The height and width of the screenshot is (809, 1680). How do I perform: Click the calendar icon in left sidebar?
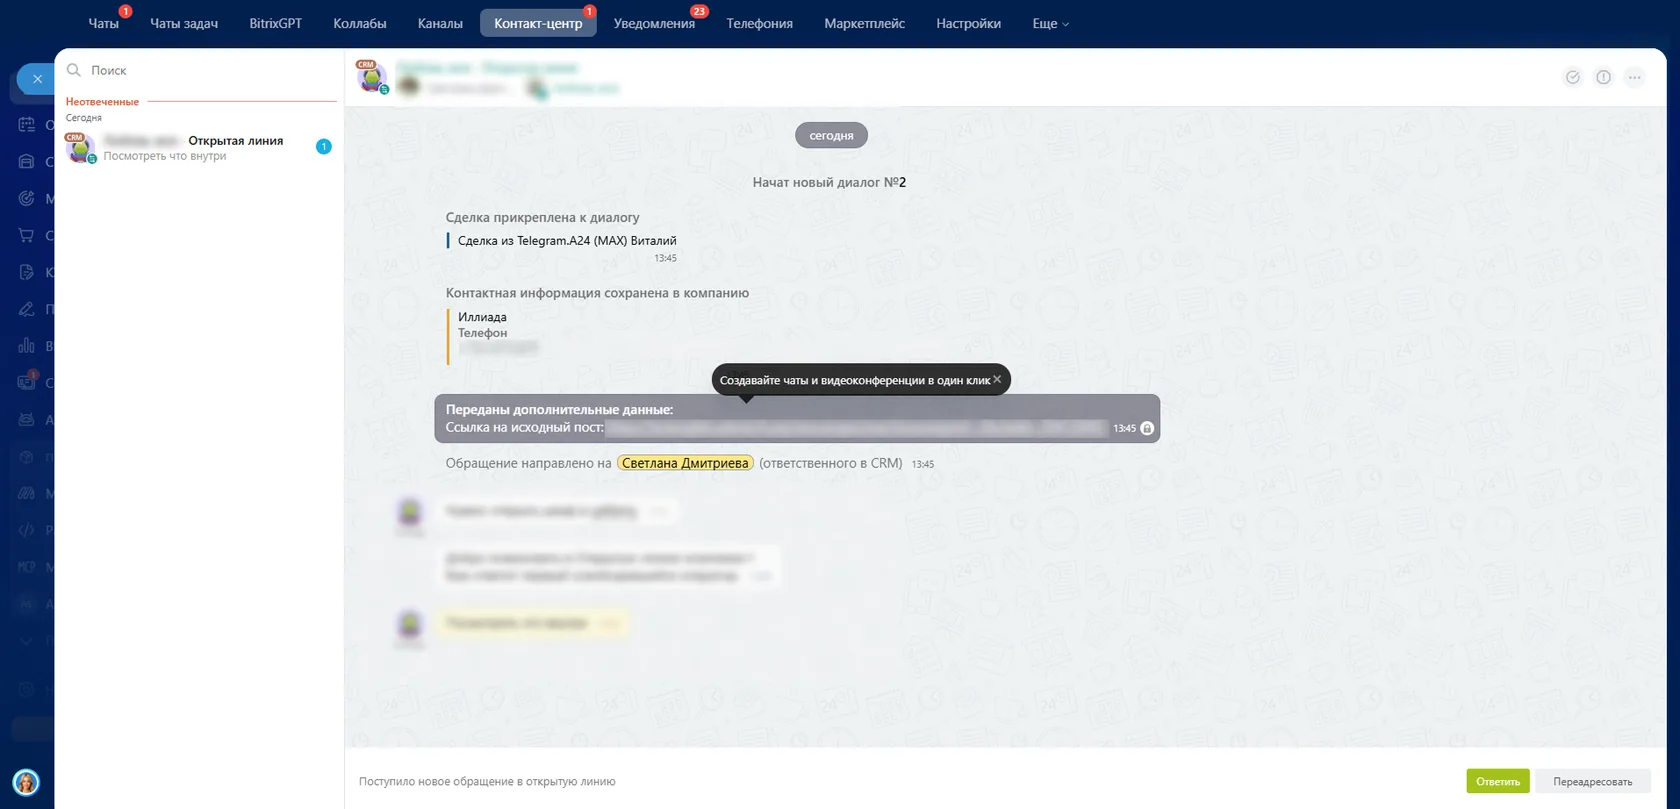click(26, 125)
